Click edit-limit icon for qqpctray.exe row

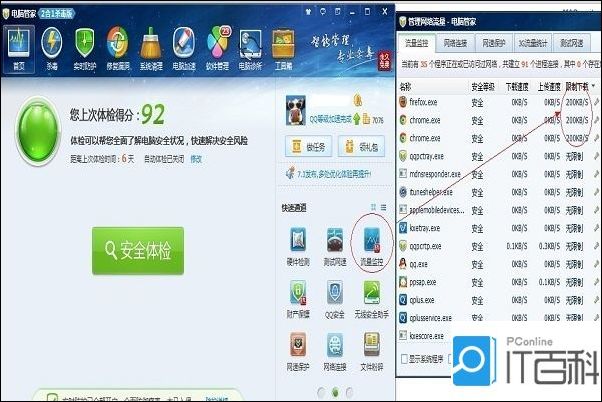(x=596, y=156)
